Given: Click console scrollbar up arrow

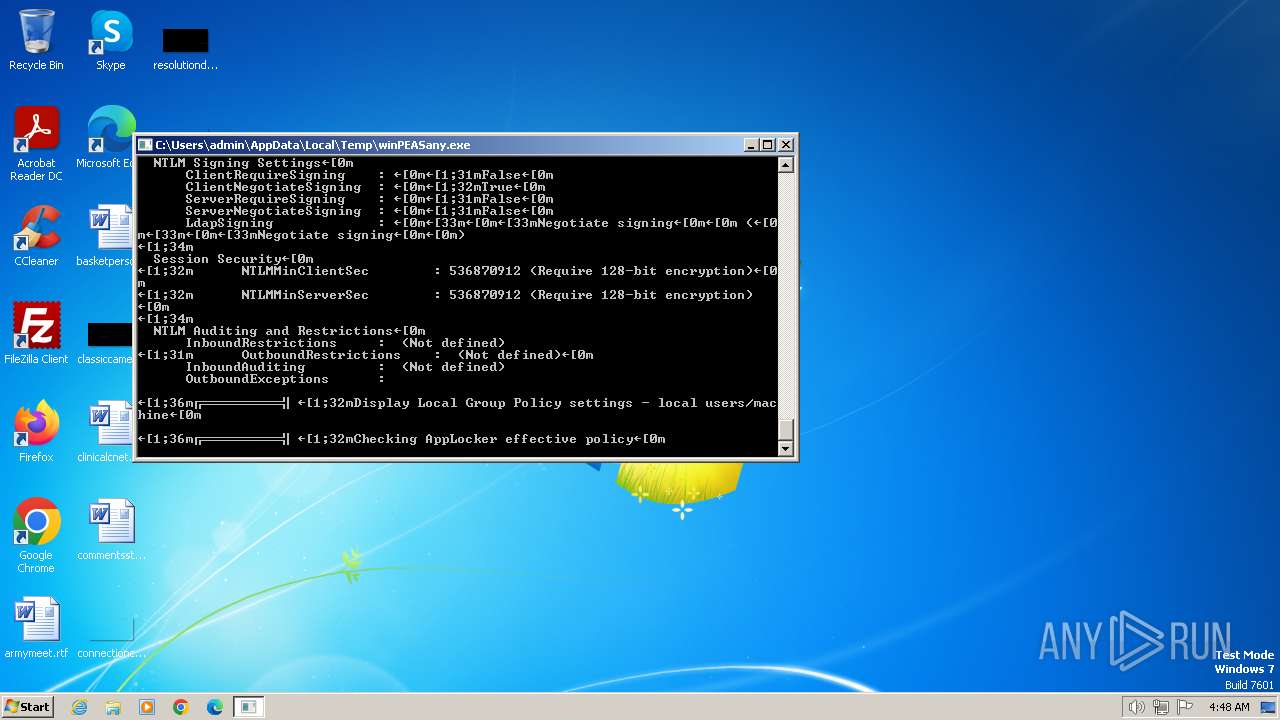Looking at the screenshot, I should [x=786, y=166].
